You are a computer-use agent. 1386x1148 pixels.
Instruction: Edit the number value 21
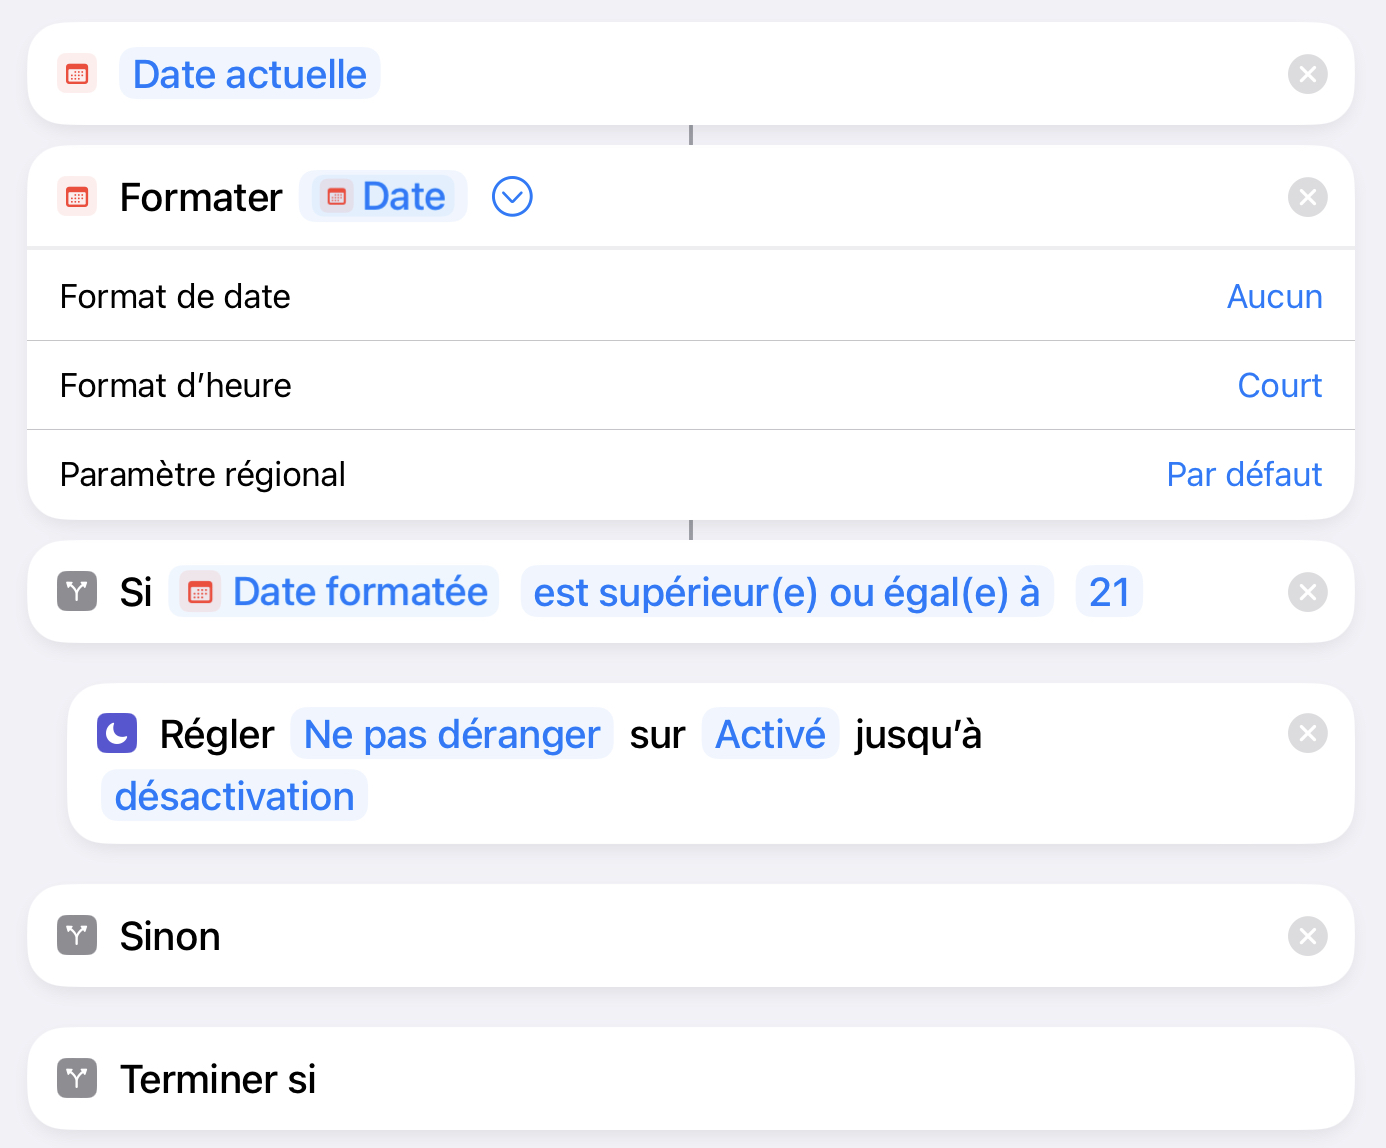(1109, 593)
